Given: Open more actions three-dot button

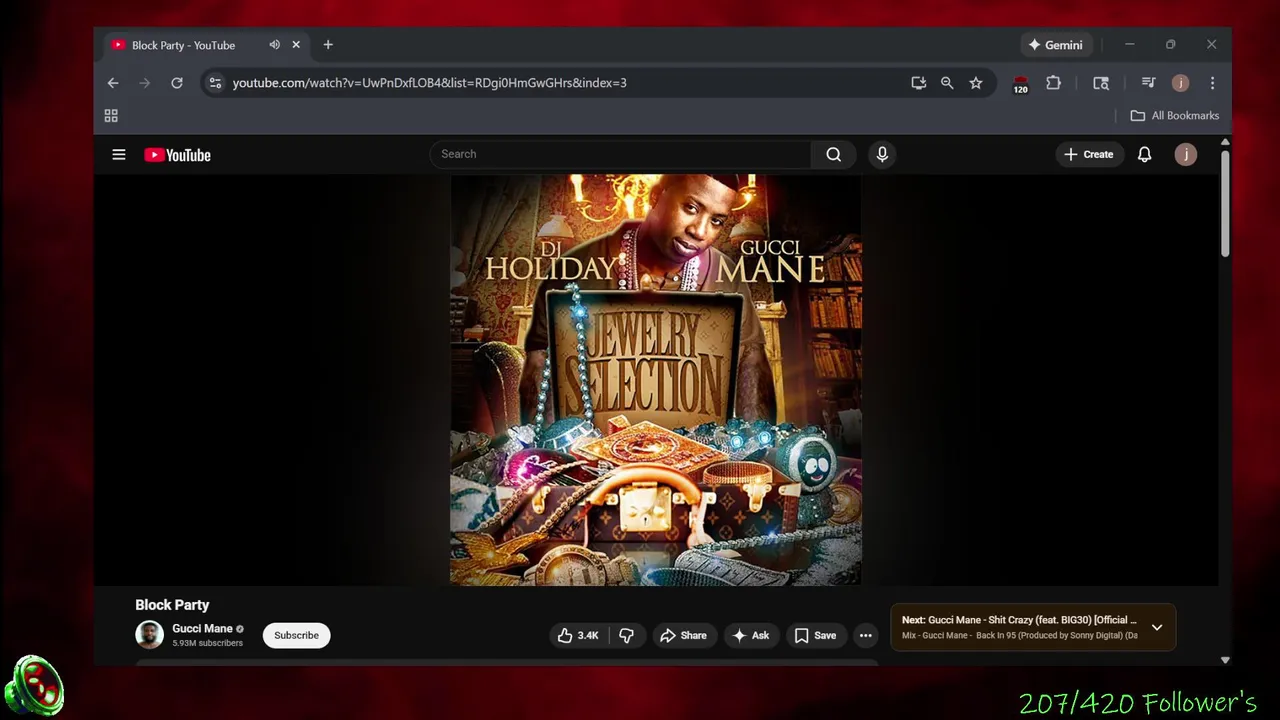Looking at the screenshot, I should pyautogui.click(x=866, y=635).
